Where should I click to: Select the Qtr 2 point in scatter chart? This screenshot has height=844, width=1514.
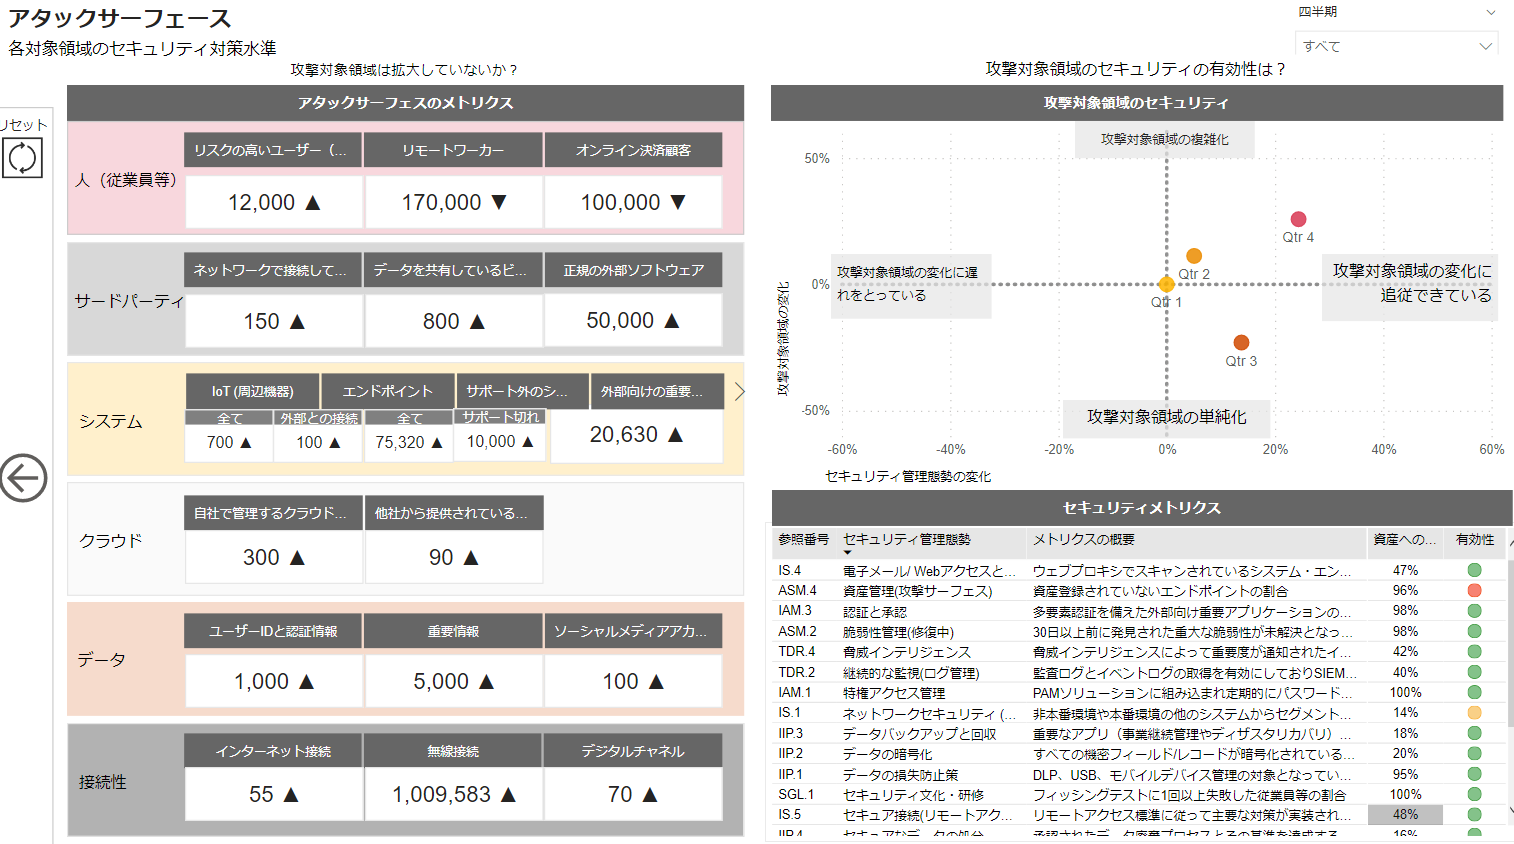pyautogui.click(x=1194, y=256)
